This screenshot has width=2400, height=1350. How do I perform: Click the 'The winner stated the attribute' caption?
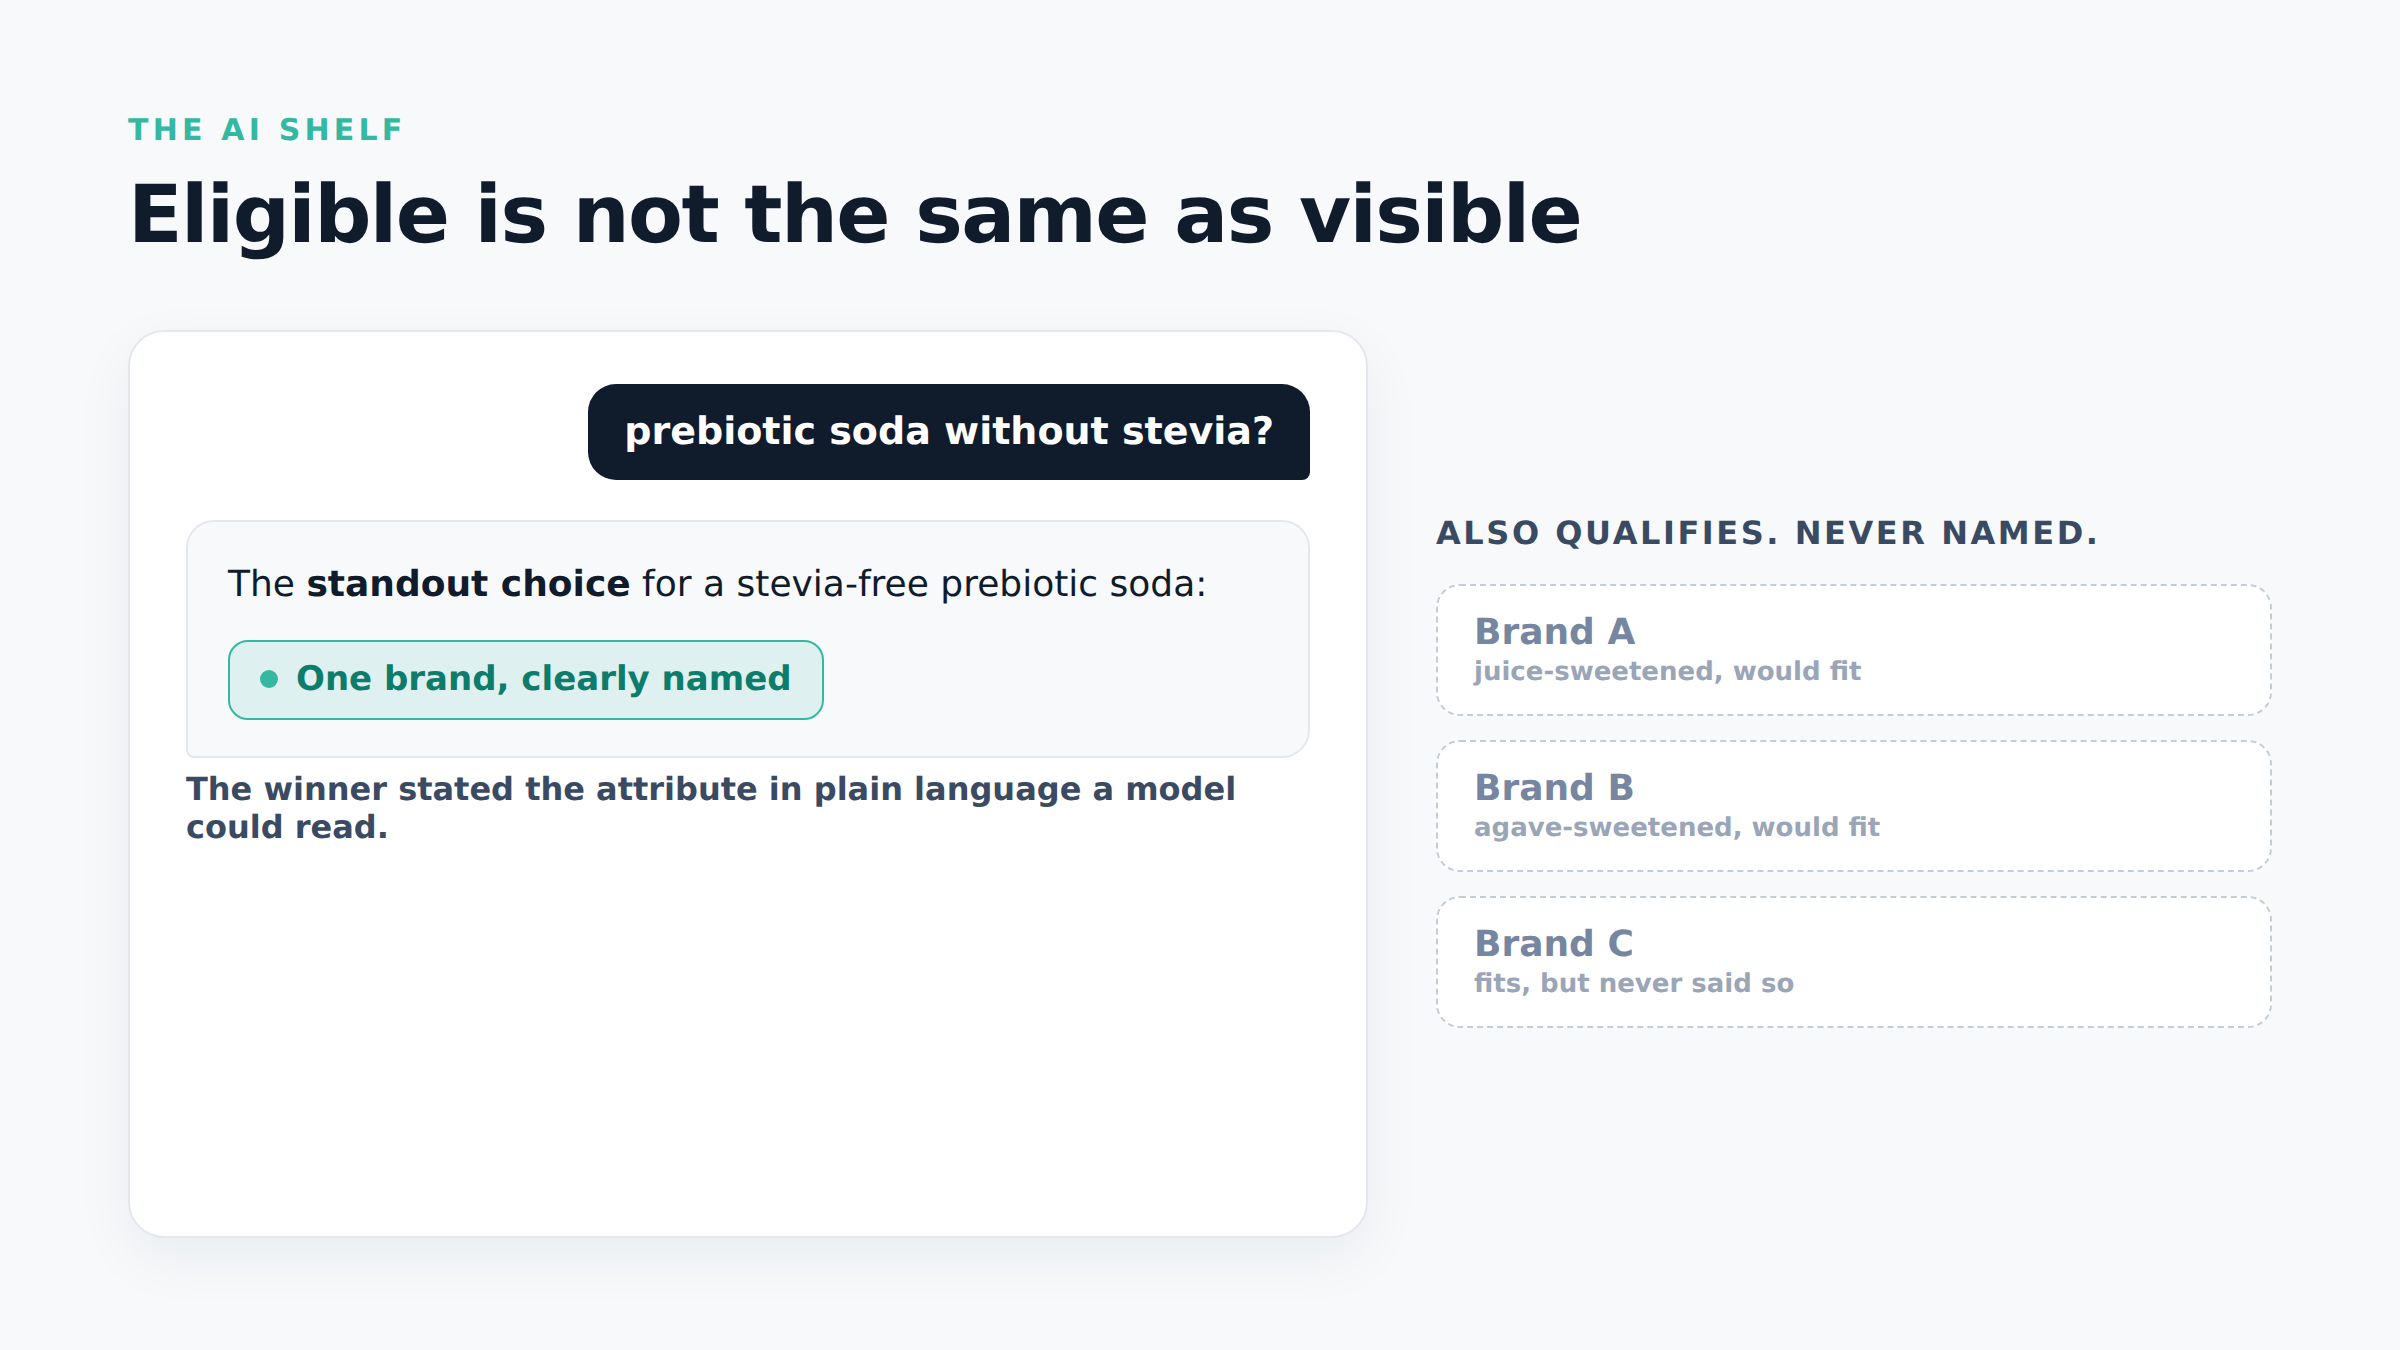click(711, 808)
